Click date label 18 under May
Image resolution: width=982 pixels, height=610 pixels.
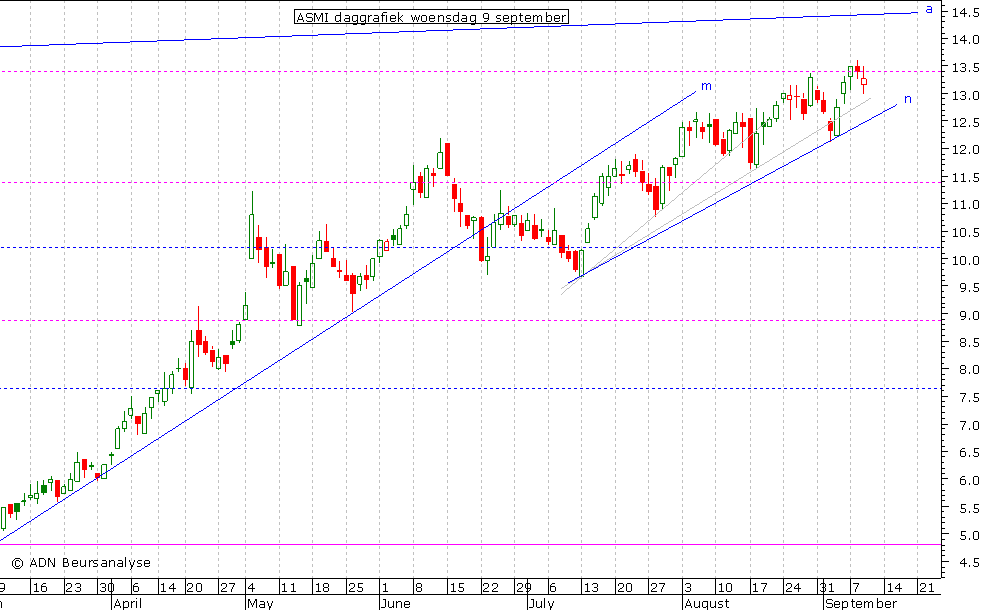pyautogui.click(x=321, y=587)
